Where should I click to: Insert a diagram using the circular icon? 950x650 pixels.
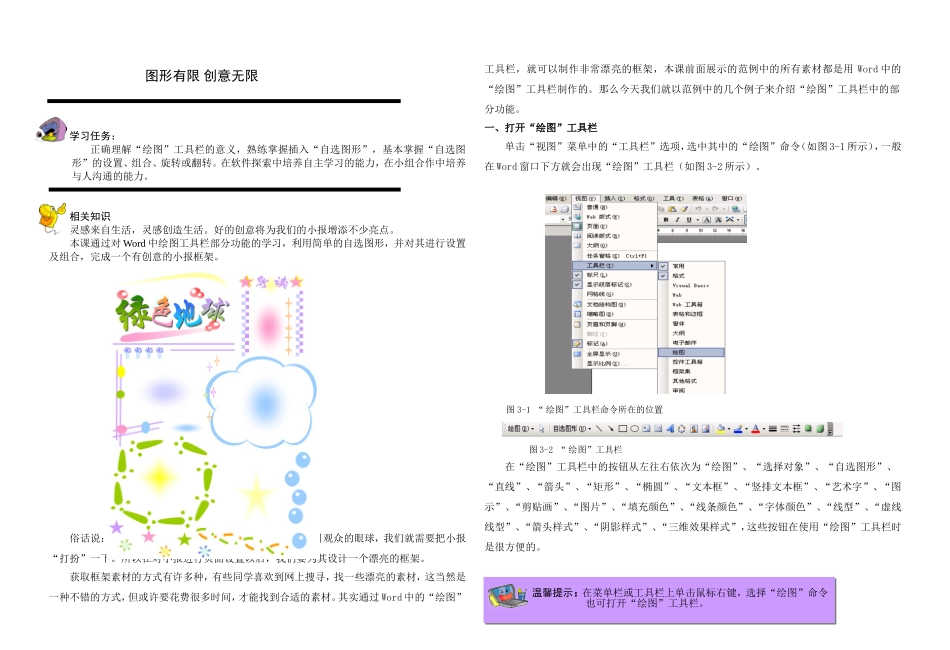[x=682, y=428]
